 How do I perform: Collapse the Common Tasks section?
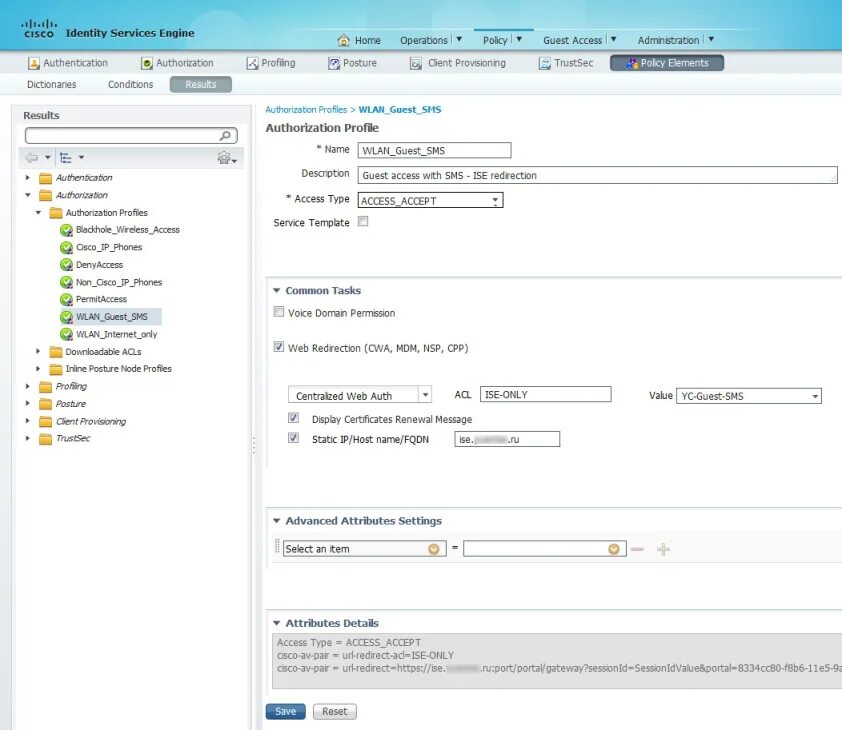tap(277, 291)
